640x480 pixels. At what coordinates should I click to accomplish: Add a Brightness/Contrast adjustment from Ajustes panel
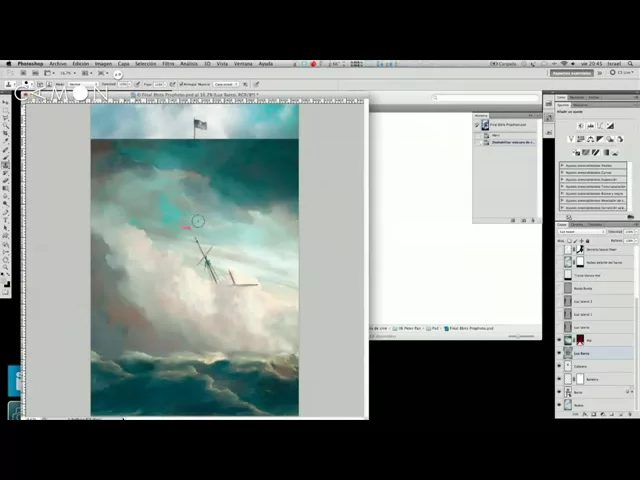(580, 126)
